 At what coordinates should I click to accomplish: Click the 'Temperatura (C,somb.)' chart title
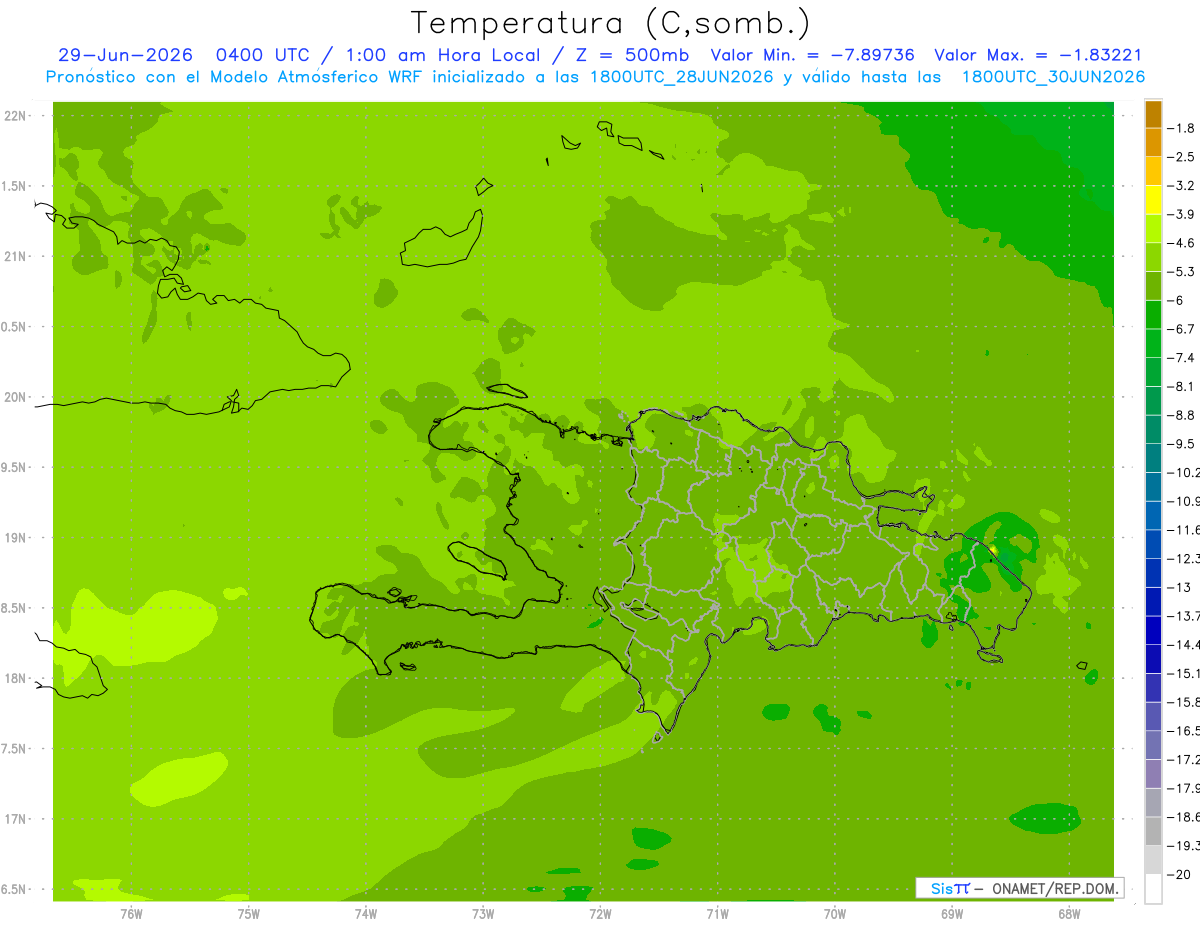pos(611,23)
